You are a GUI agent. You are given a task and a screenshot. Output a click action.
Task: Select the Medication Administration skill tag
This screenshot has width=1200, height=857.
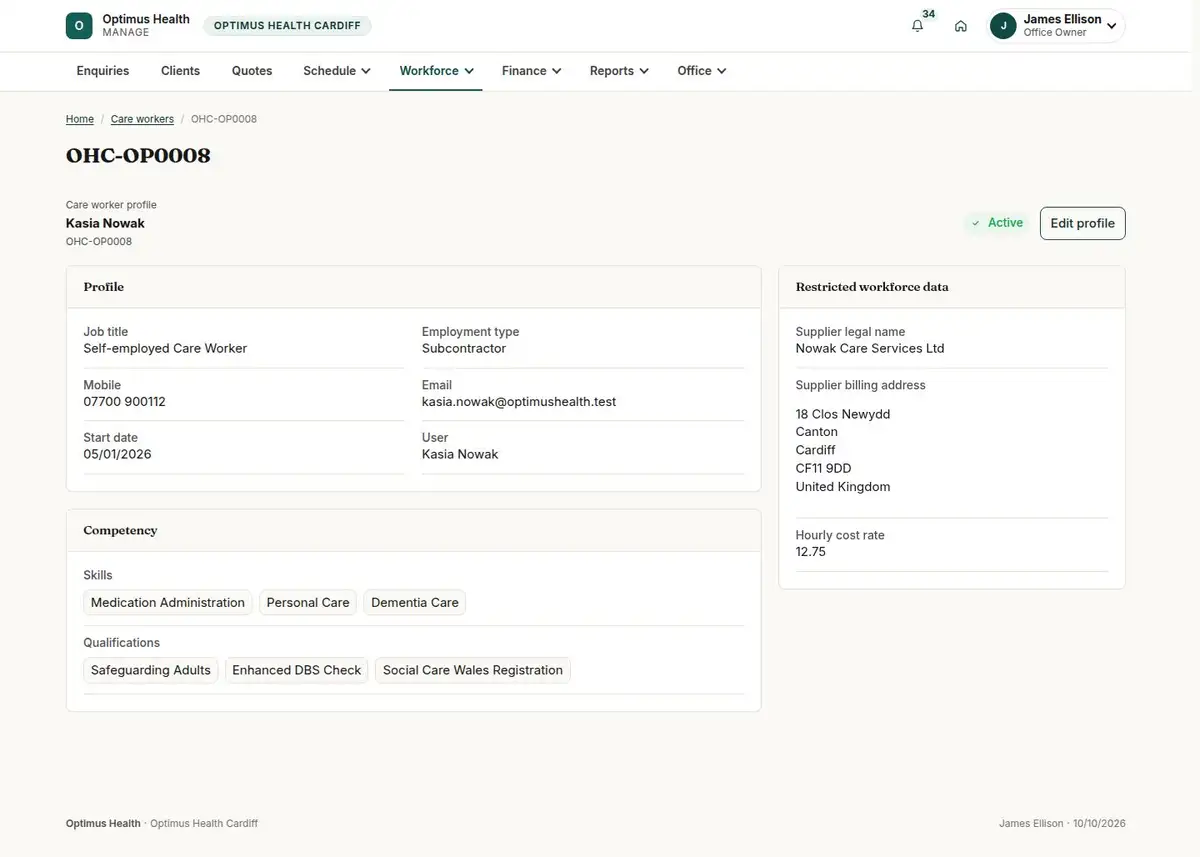(168, 603)
